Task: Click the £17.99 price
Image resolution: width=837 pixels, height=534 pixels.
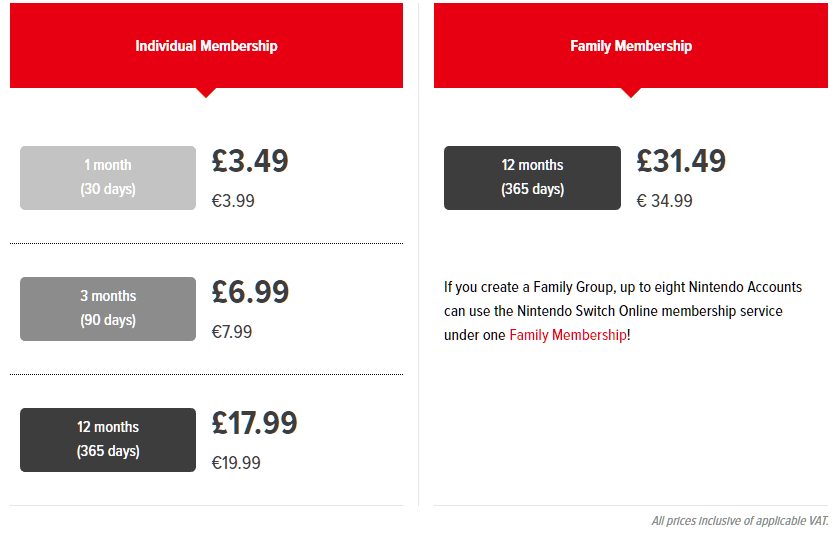Action: coord(254,422)
